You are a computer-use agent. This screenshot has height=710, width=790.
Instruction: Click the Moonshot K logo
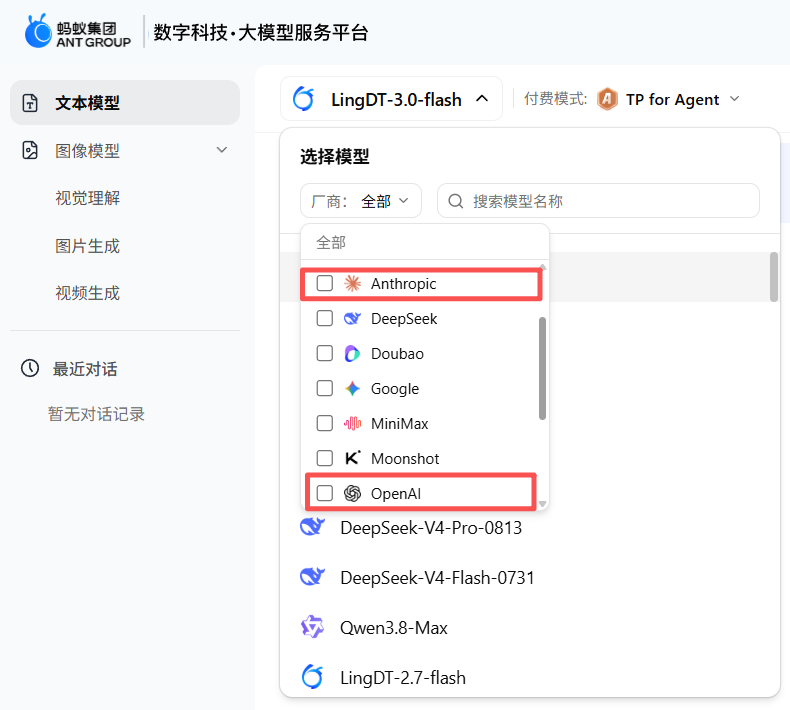tap(352, 458)
